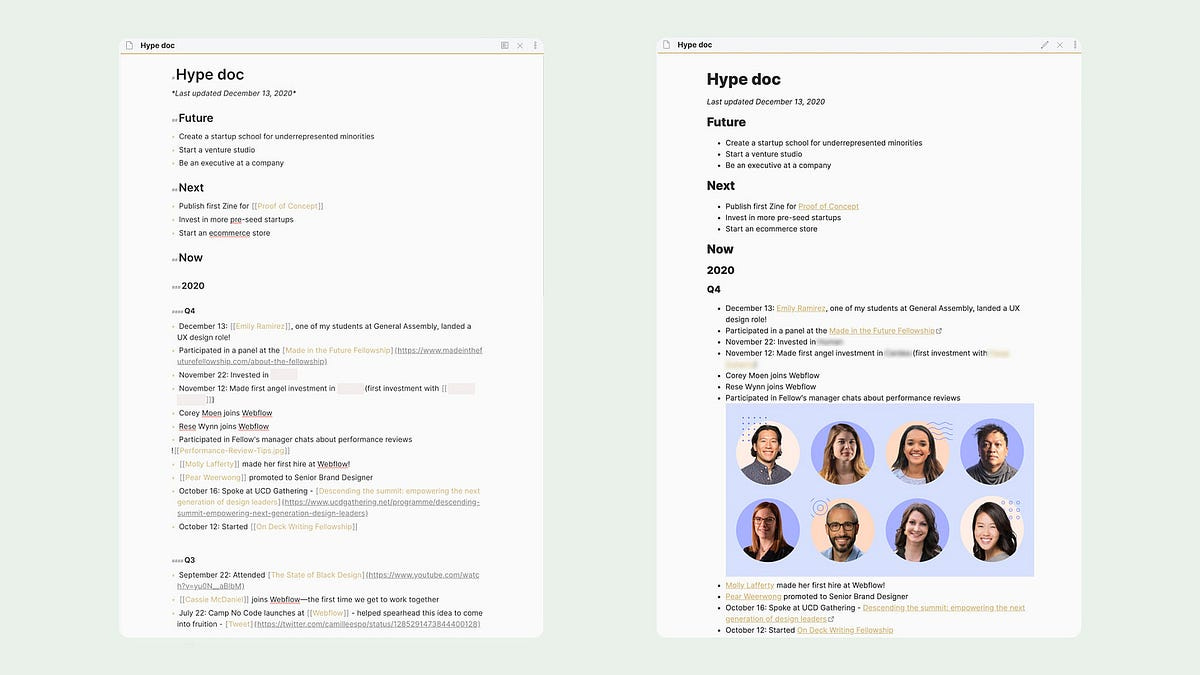Screen dimensions: 1200x675
Task: Open Made in the Future Fellowship link in preview
Action: [882, 331]
